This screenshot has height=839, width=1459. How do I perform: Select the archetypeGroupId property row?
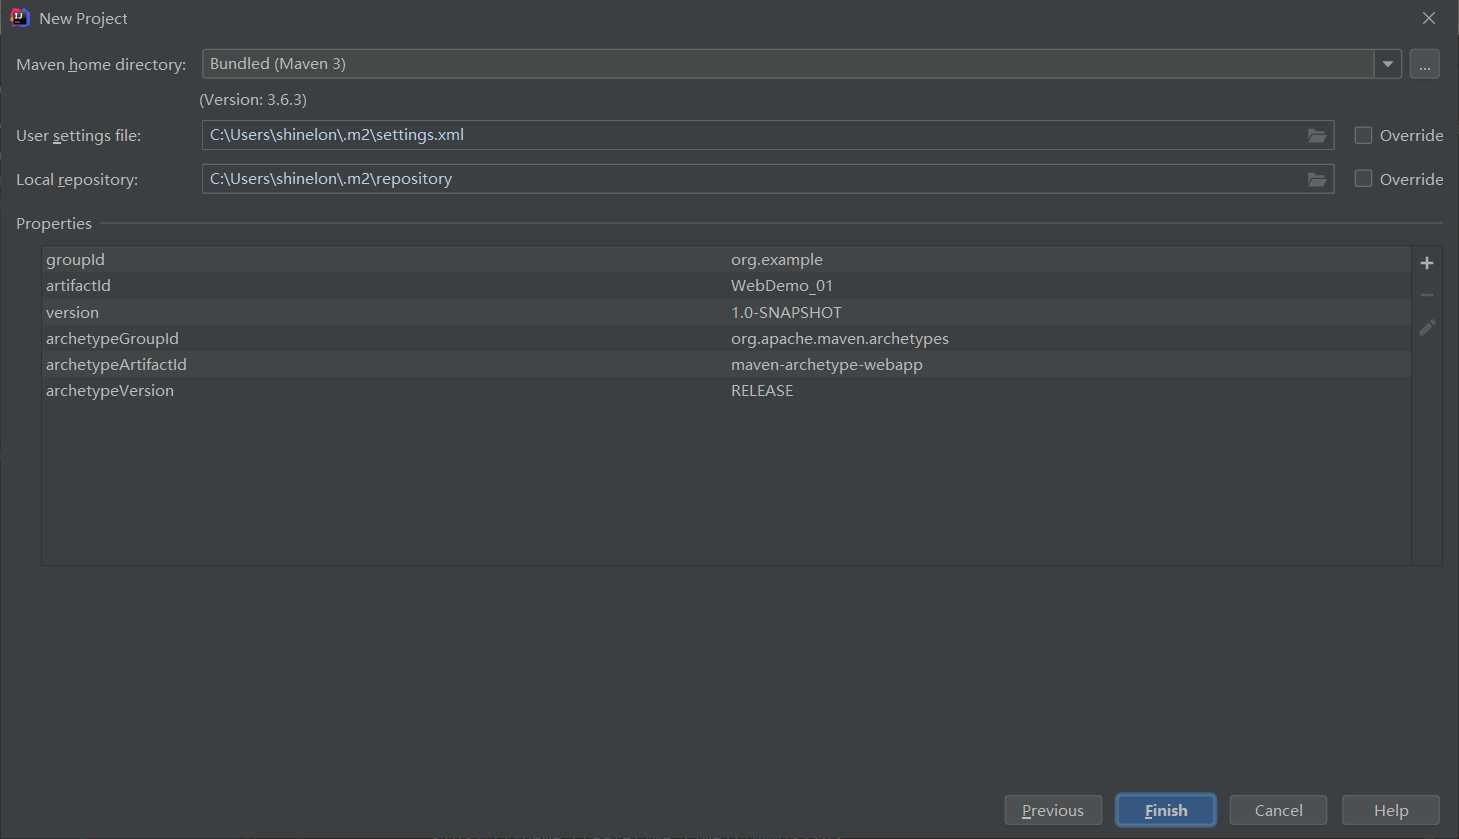click(x=726, y=338)
